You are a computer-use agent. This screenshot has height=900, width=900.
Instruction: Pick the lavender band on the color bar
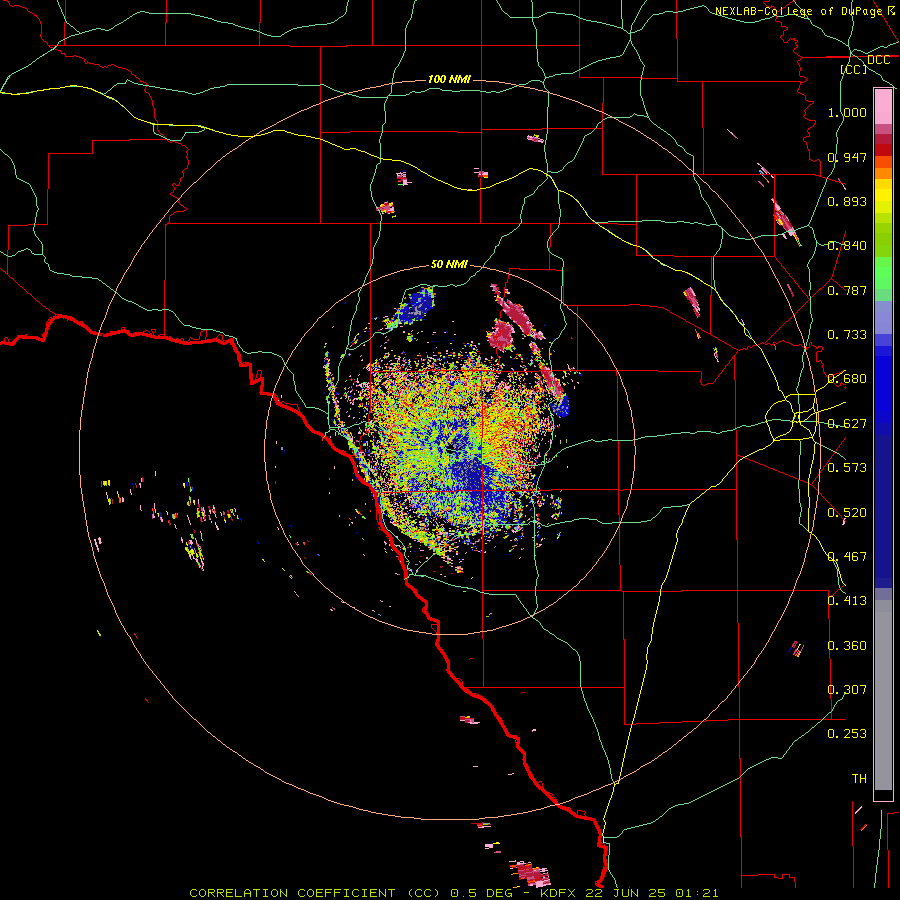pyautogui.click(x=883, y=318)
